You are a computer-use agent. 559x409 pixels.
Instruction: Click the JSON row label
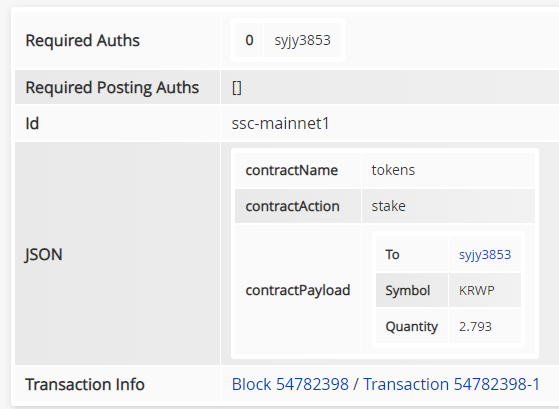(x=43, y=255)
